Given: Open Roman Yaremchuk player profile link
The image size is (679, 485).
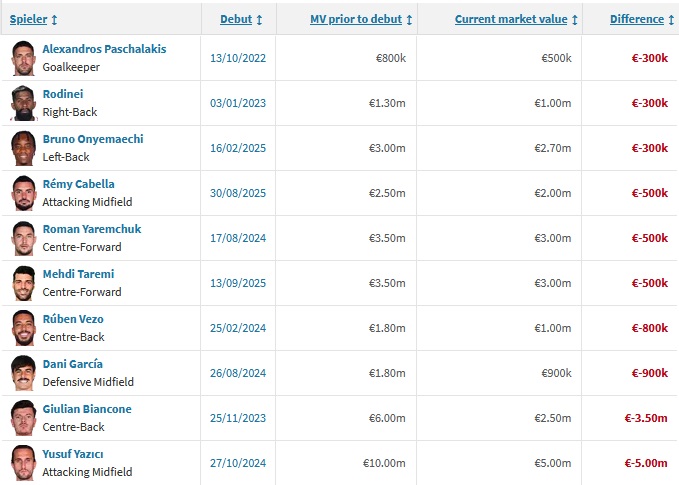Looking at the screenshot, I should point(92,229).
